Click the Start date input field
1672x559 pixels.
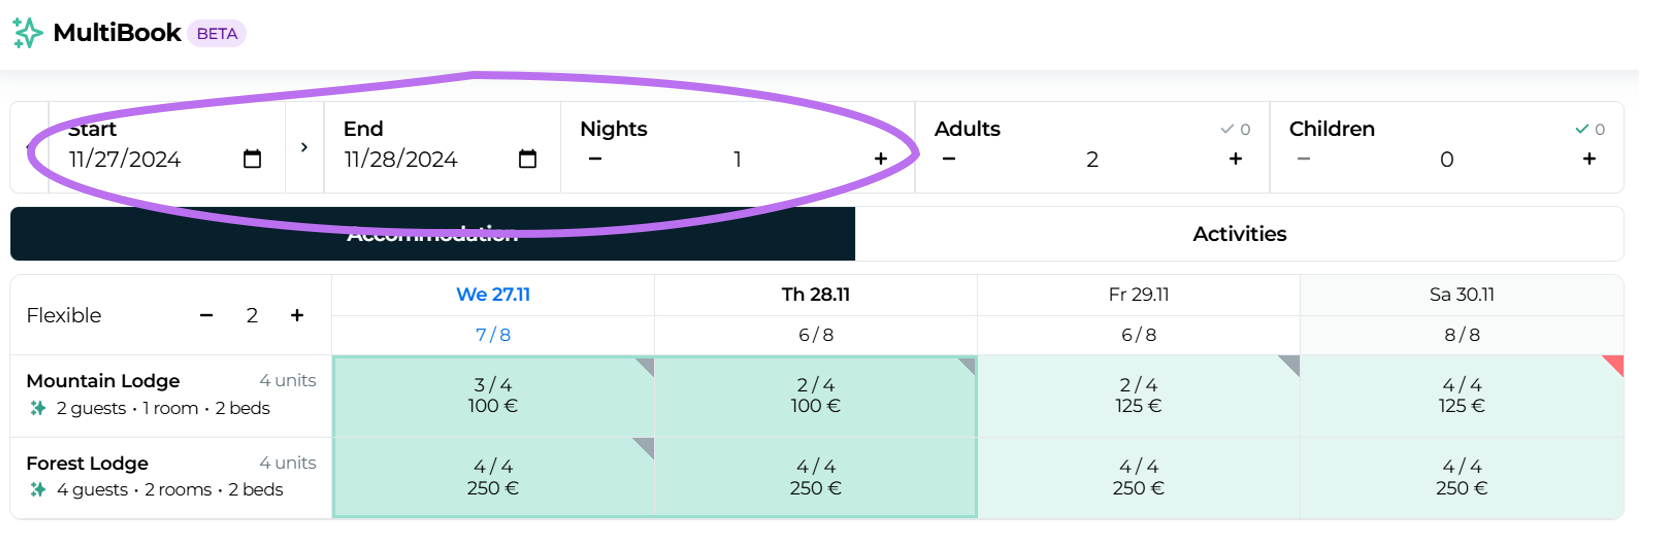(x=140, y=159)
